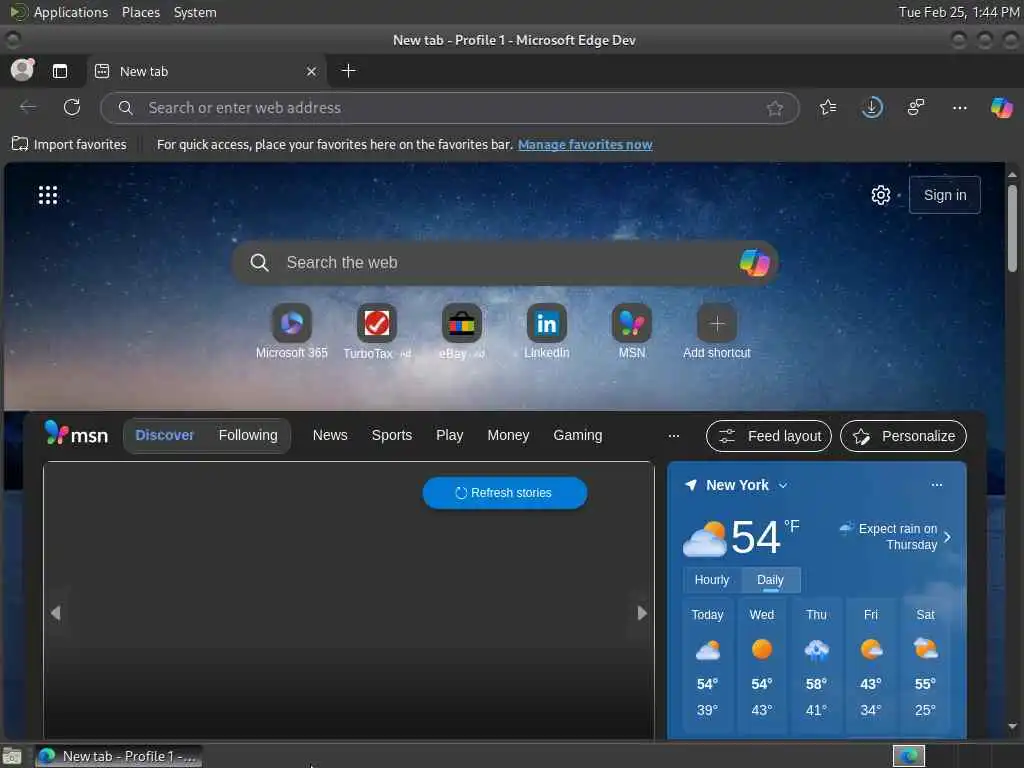Open Feed layout options
1024x768 pixels.
pos(769,436)
